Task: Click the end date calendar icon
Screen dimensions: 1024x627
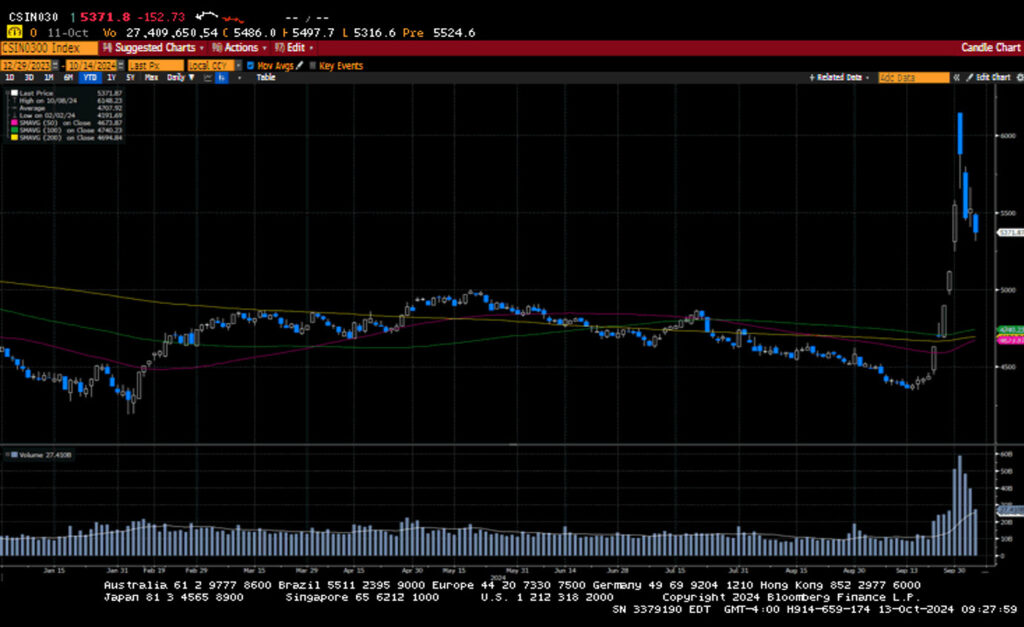Action: [119, 66]
